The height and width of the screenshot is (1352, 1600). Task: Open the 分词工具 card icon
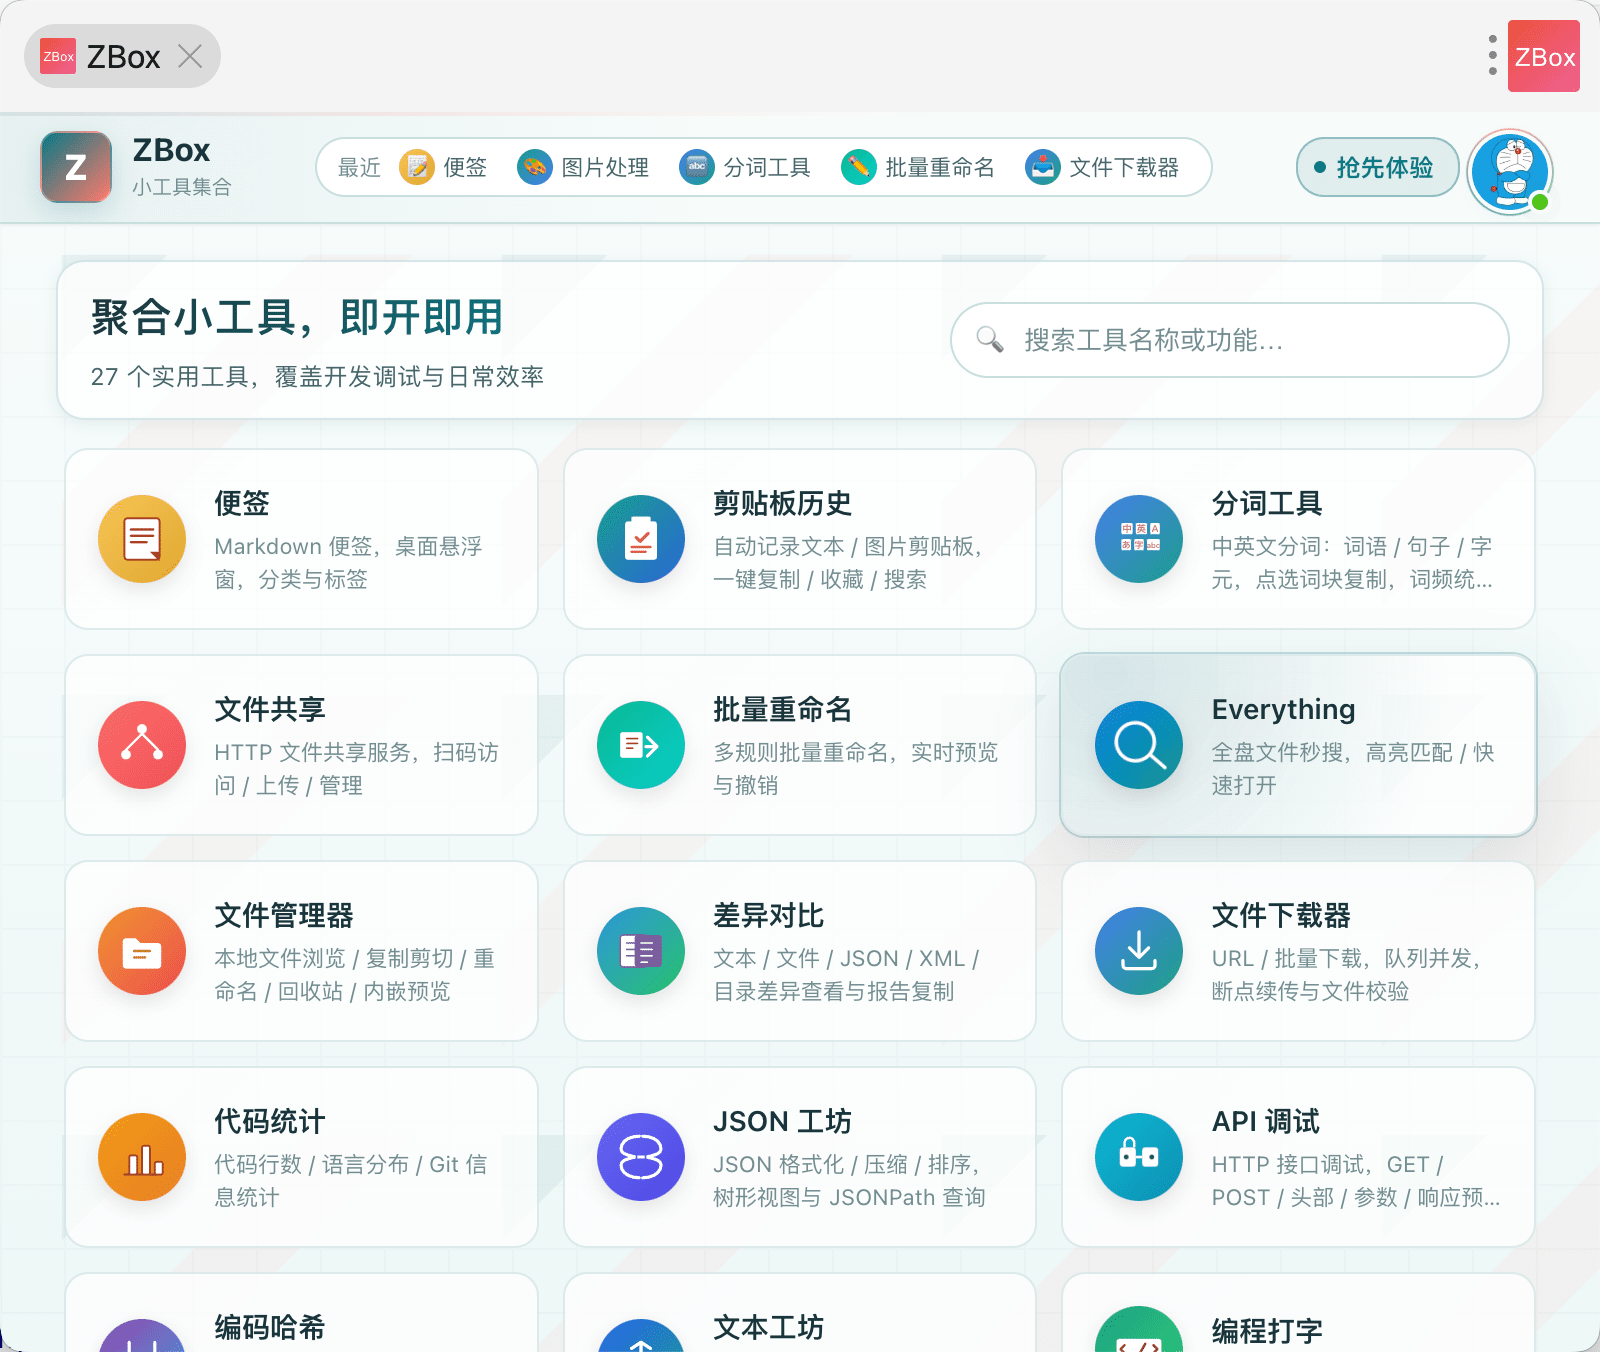click(1139, 539)
